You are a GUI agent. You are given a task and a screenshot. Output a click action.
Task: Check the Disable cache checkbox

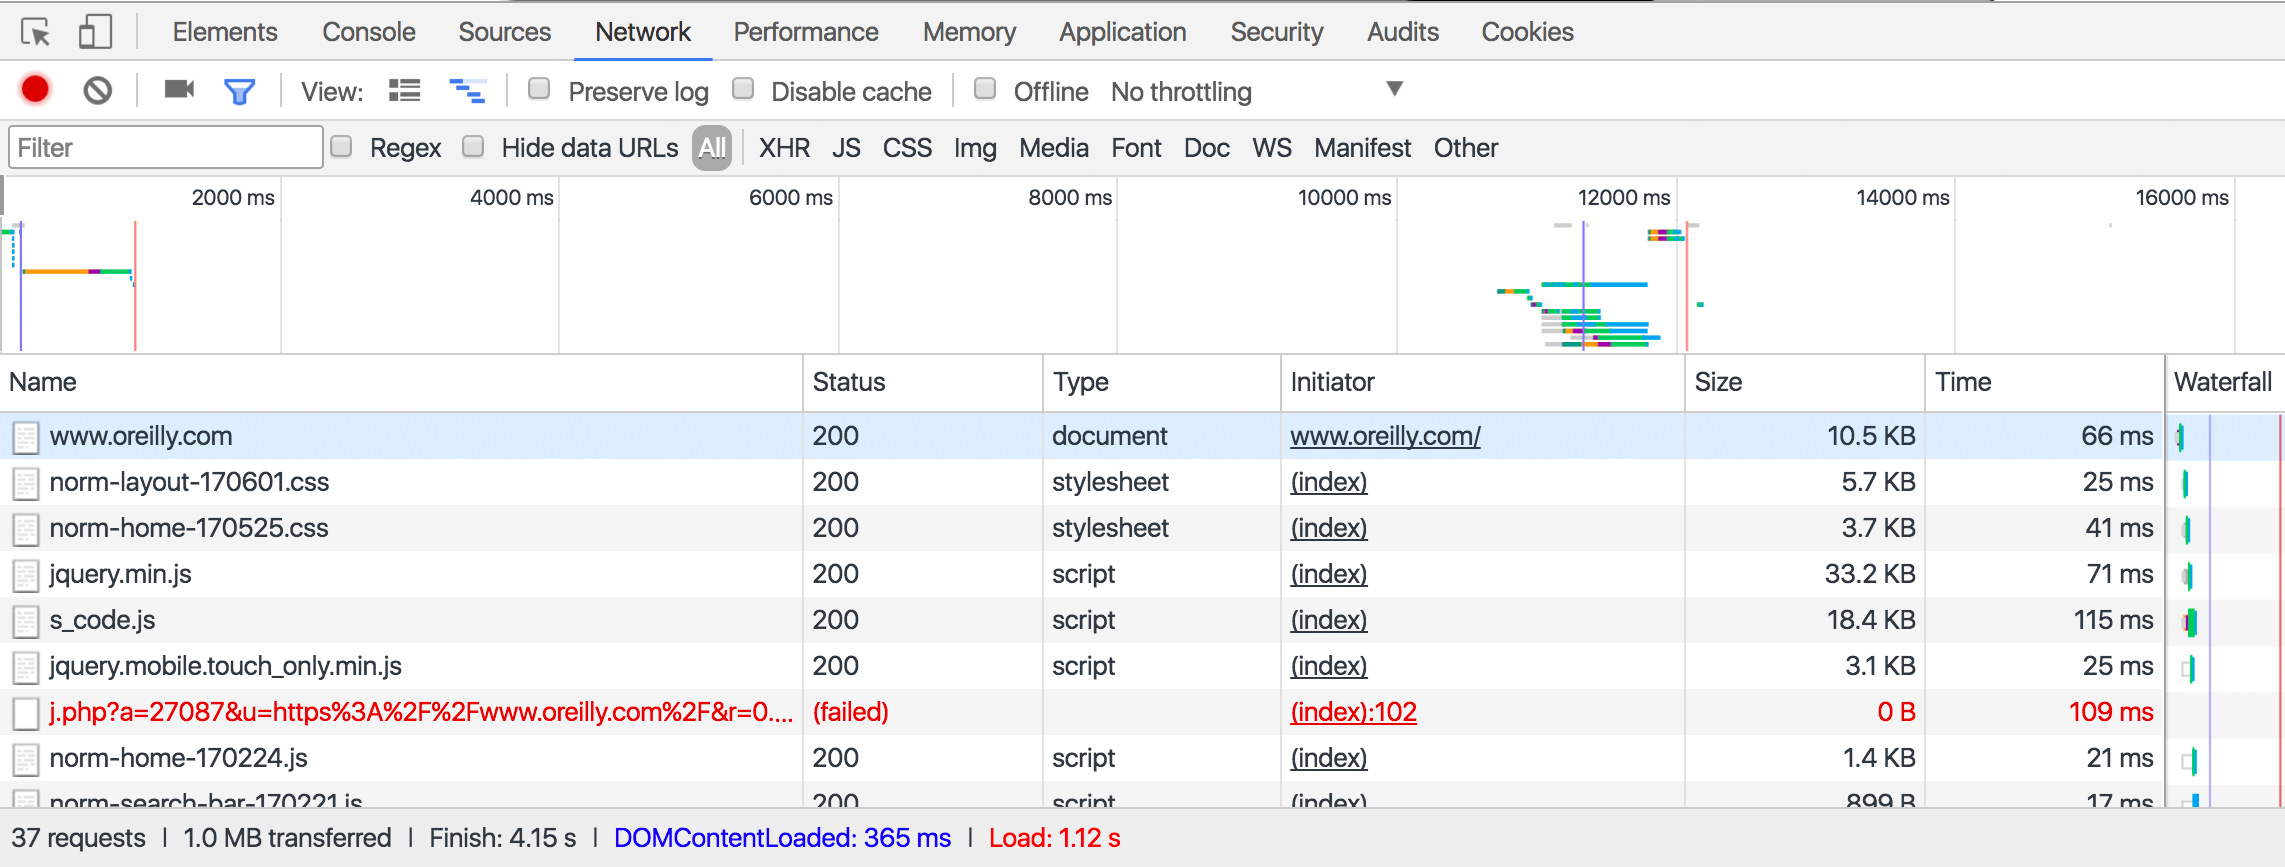coord(743,89)
